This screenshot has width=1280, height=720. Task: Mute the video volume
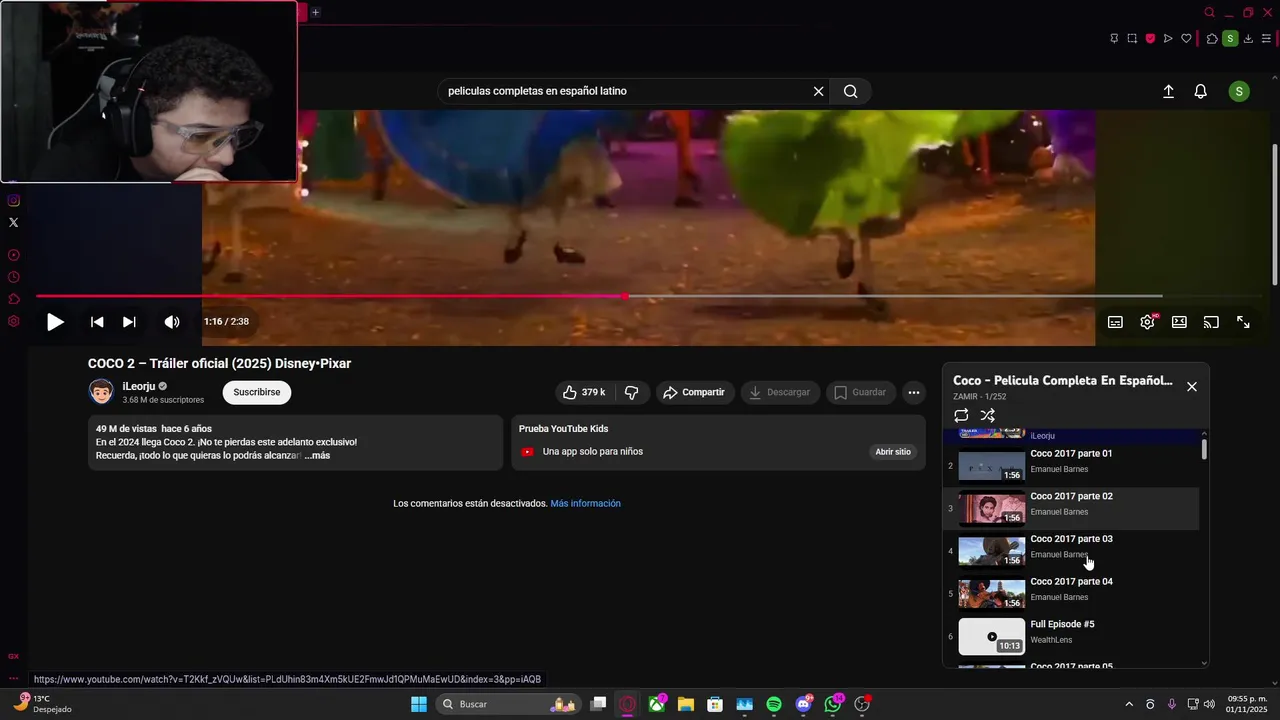(172, 322)
